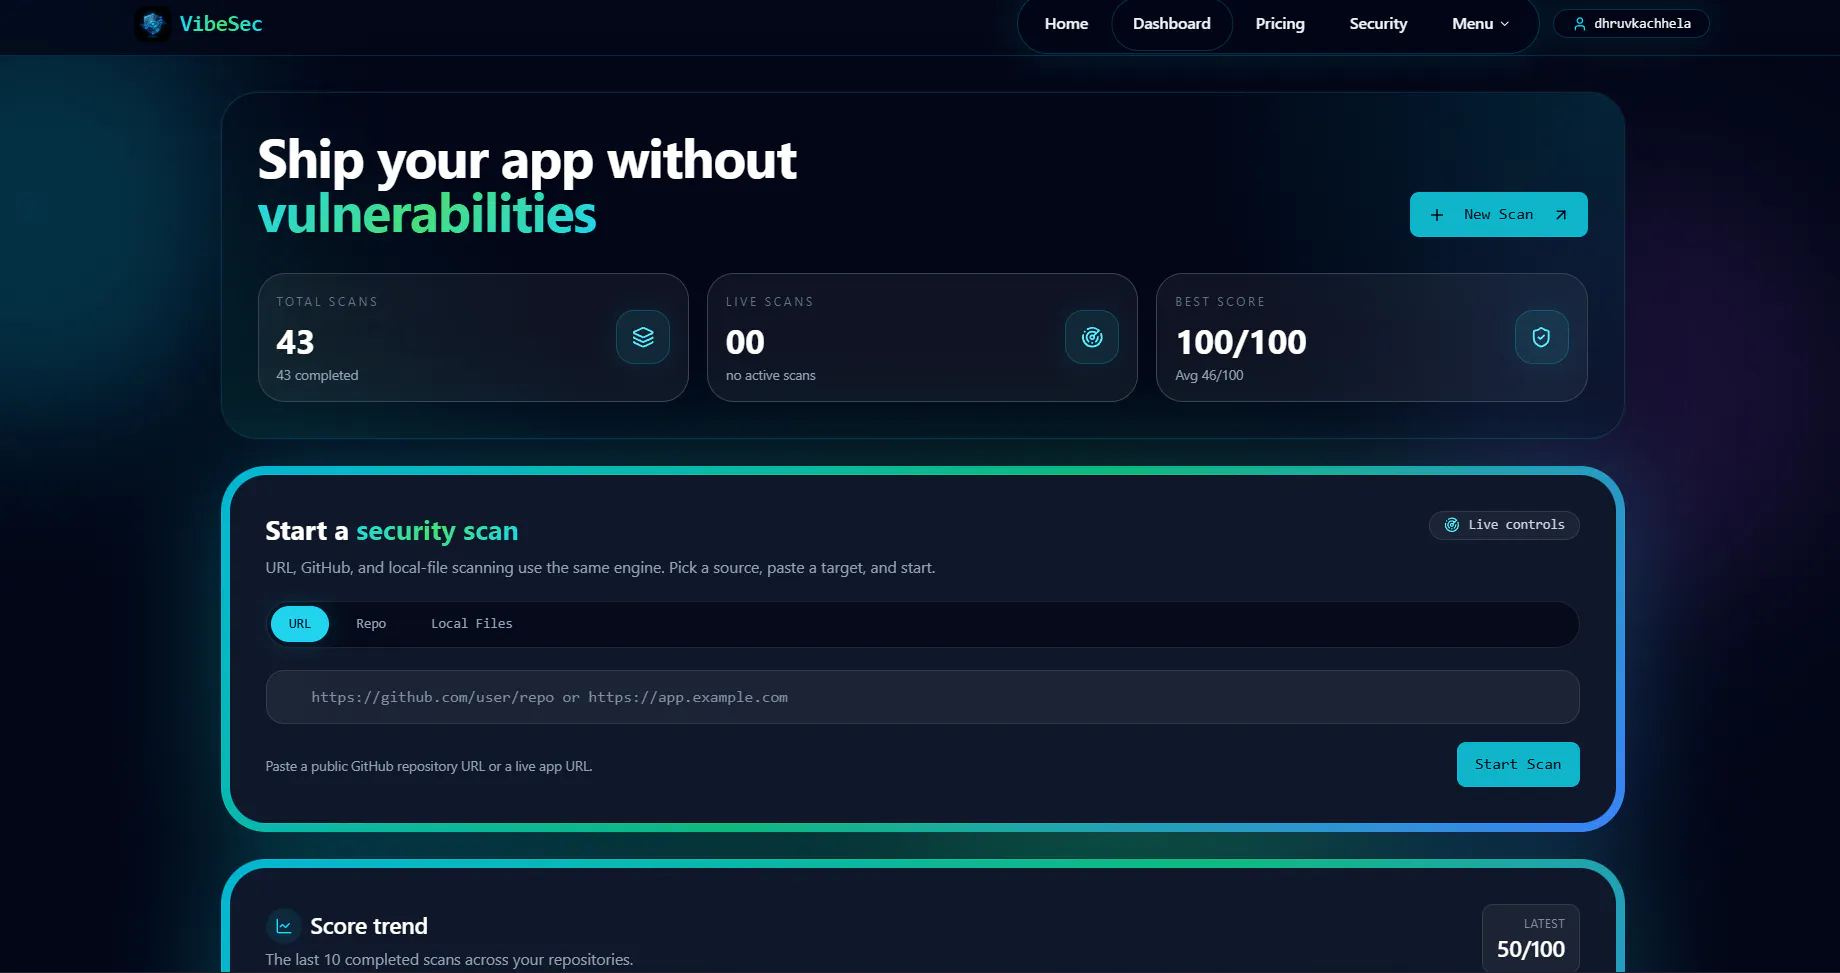Click the 'BEST SCORE' label

(1220, 302)
